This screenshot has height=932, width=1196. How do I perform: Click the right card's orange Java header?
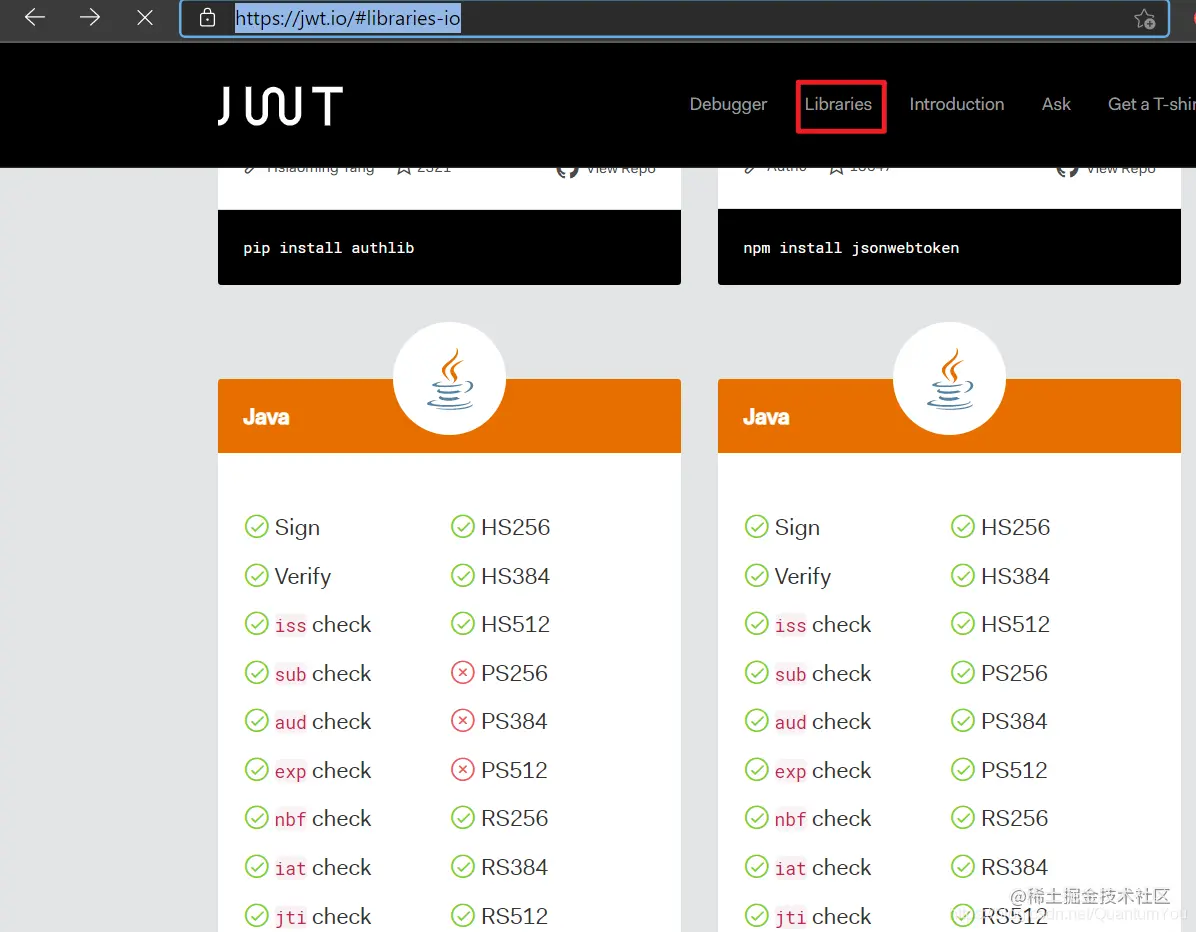949,416
